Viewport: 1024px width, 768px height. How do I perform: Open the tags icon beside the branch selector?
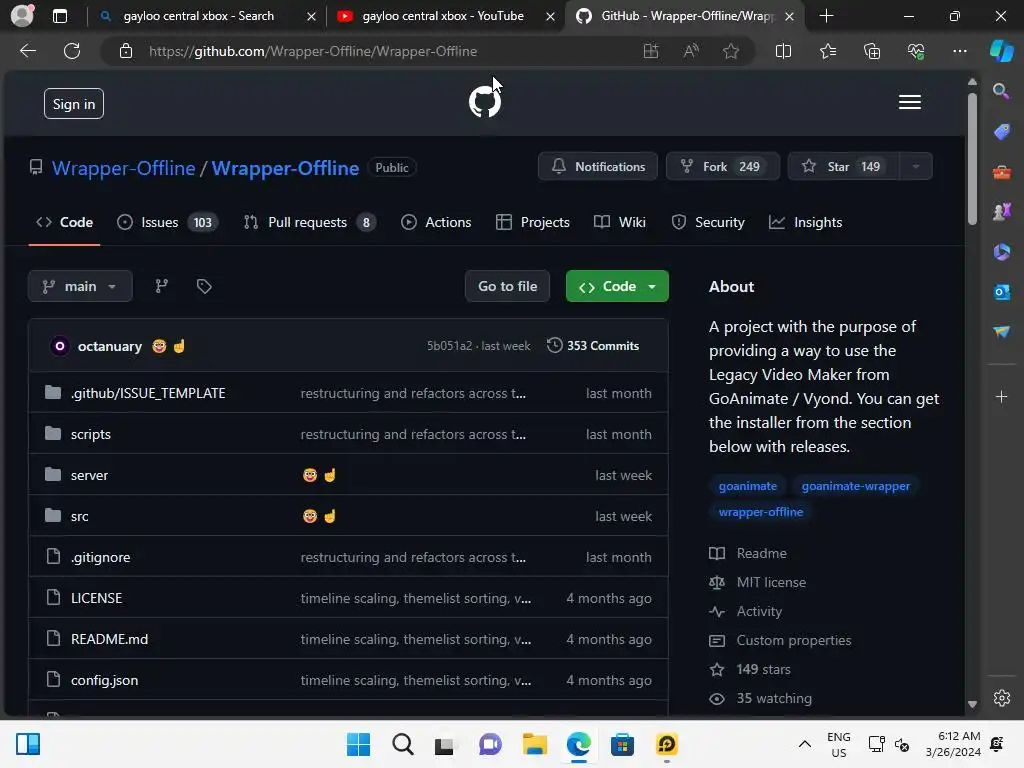tap(204, 286)
